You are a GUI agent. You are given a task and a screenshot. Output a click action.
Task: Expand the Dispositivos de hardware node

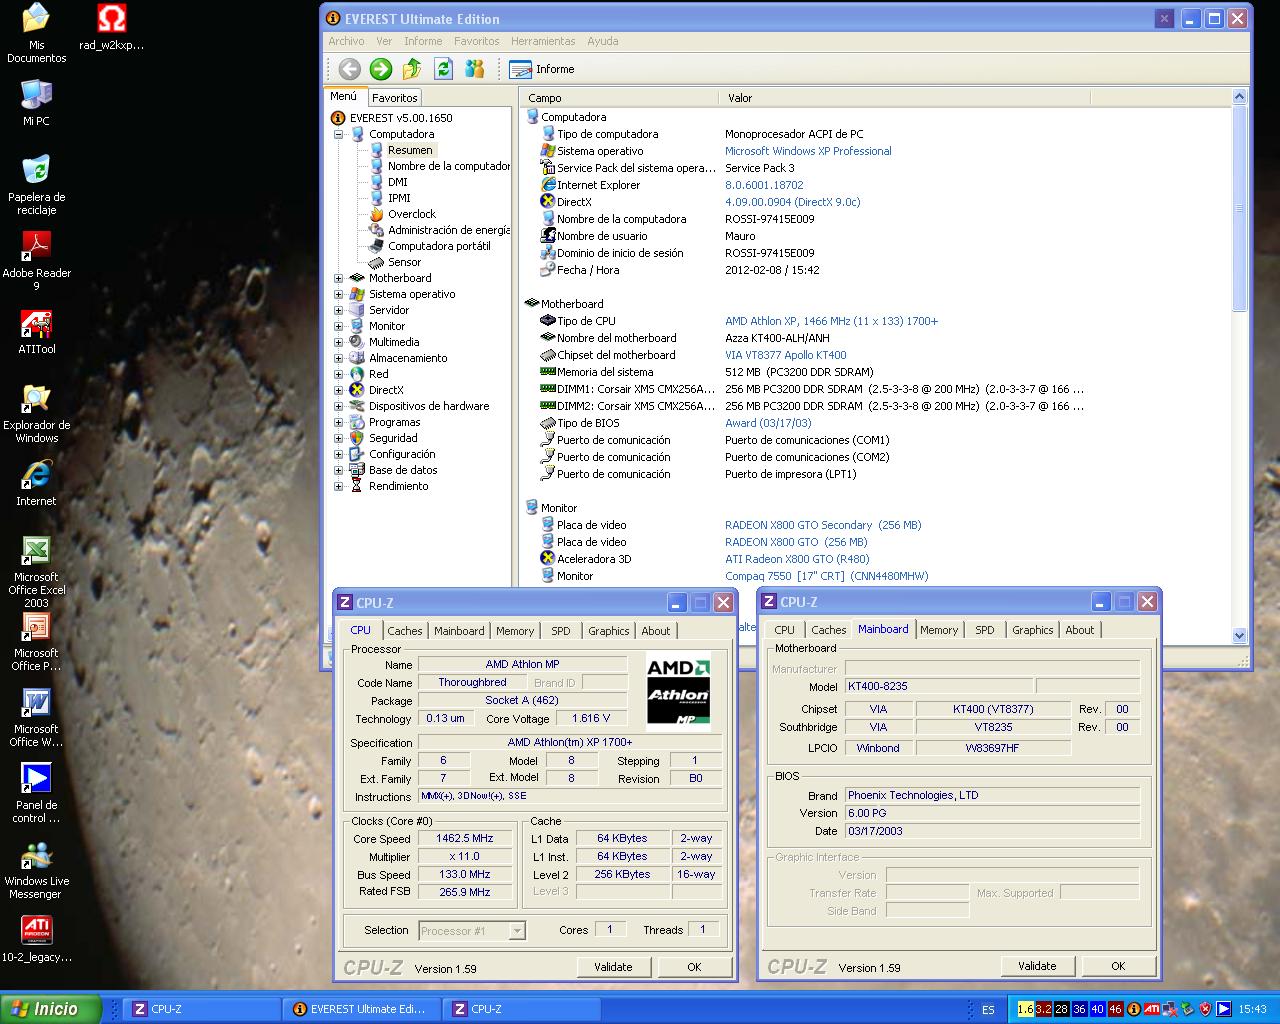point(338,406)
